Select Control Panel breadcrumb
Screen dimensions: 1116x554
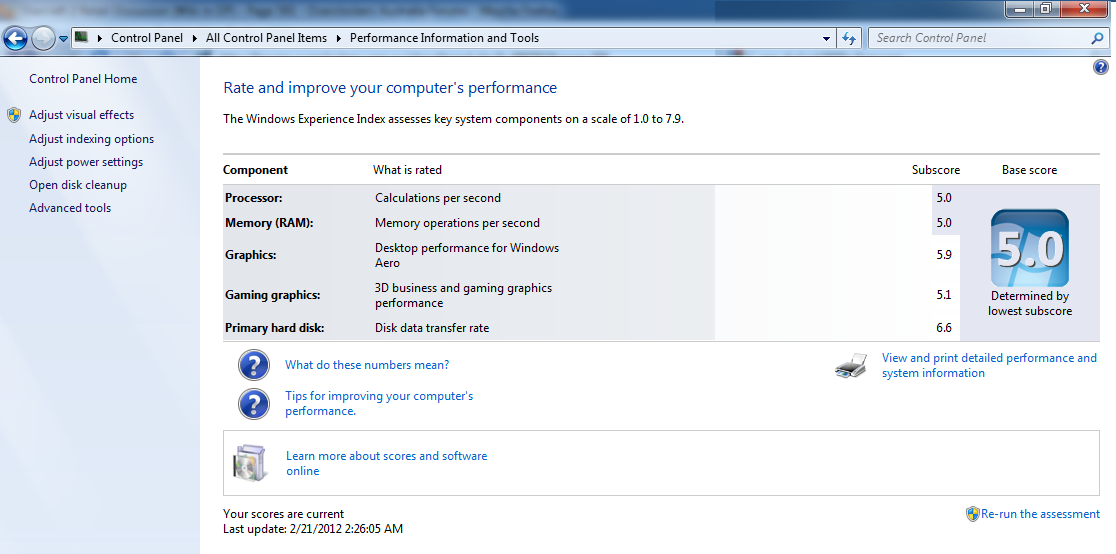pos(147,38)
